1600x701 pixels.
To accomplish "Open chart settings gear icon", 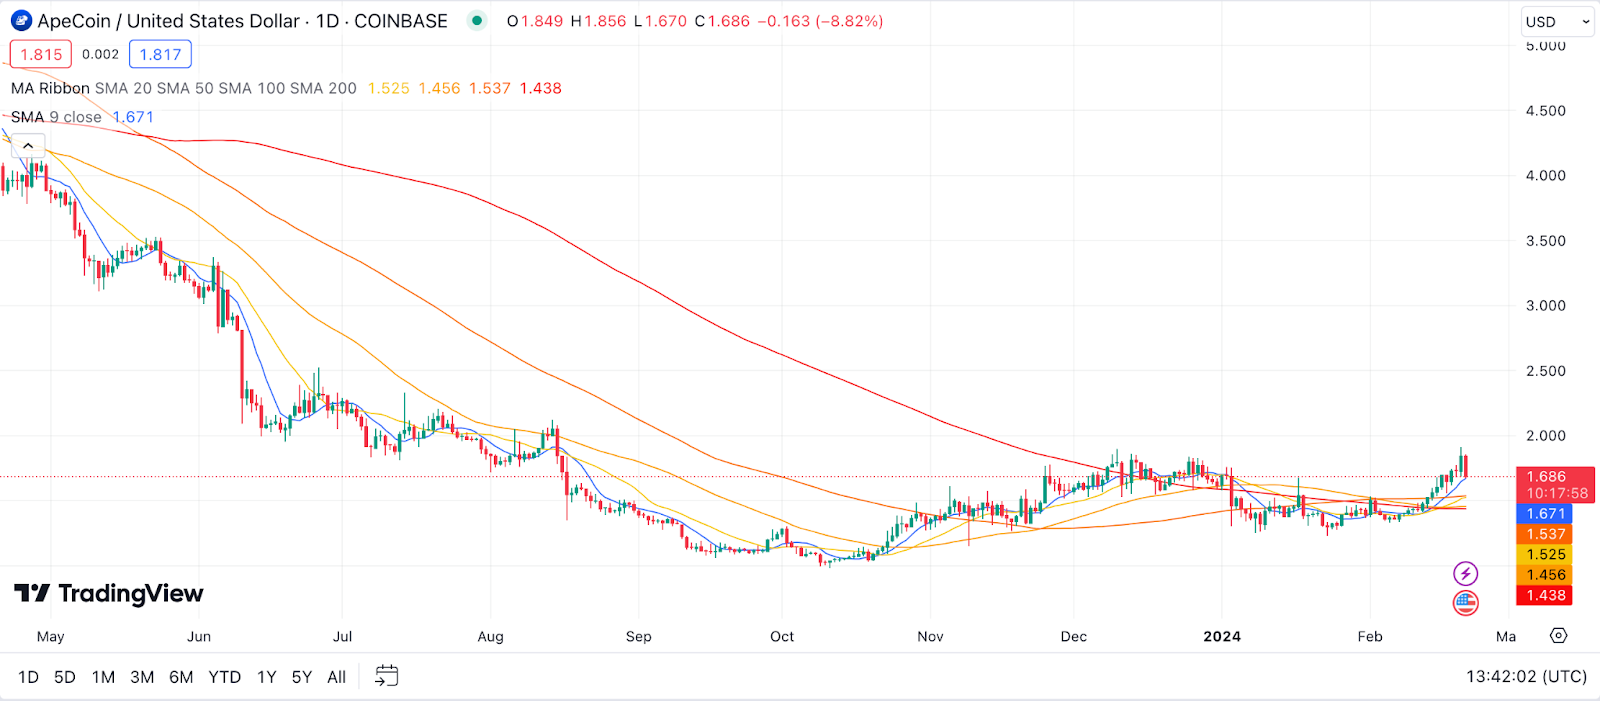I will point(1558,636).
